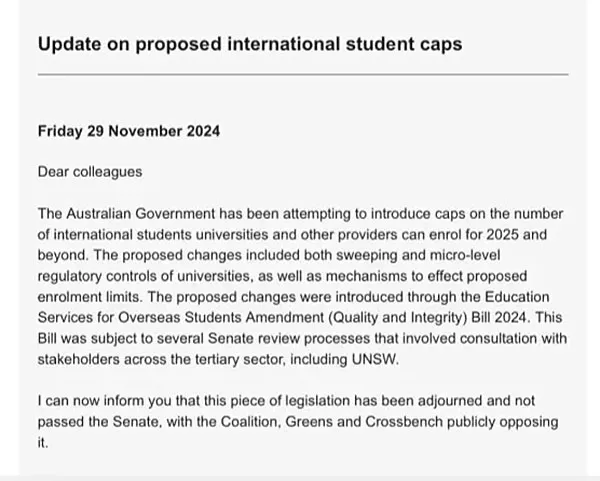Click the date "Friday 29 November 2024"
Viewport: 600px width, 481px height.
coord(129,131)
